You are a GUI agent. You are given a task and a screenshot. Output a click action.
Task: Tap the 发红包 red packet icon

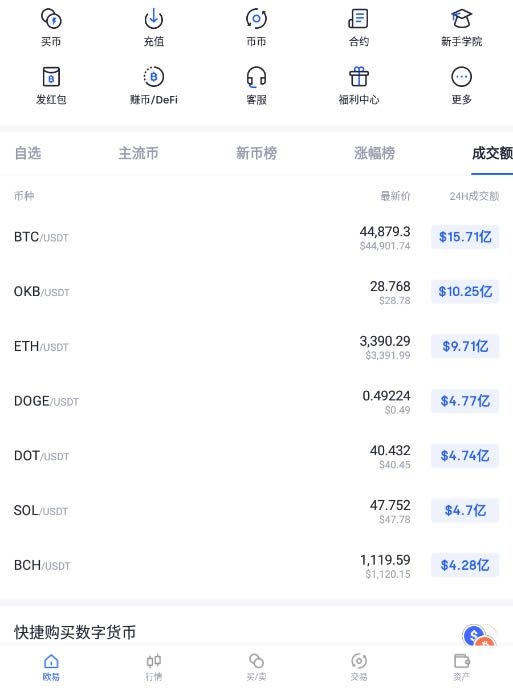51,77
